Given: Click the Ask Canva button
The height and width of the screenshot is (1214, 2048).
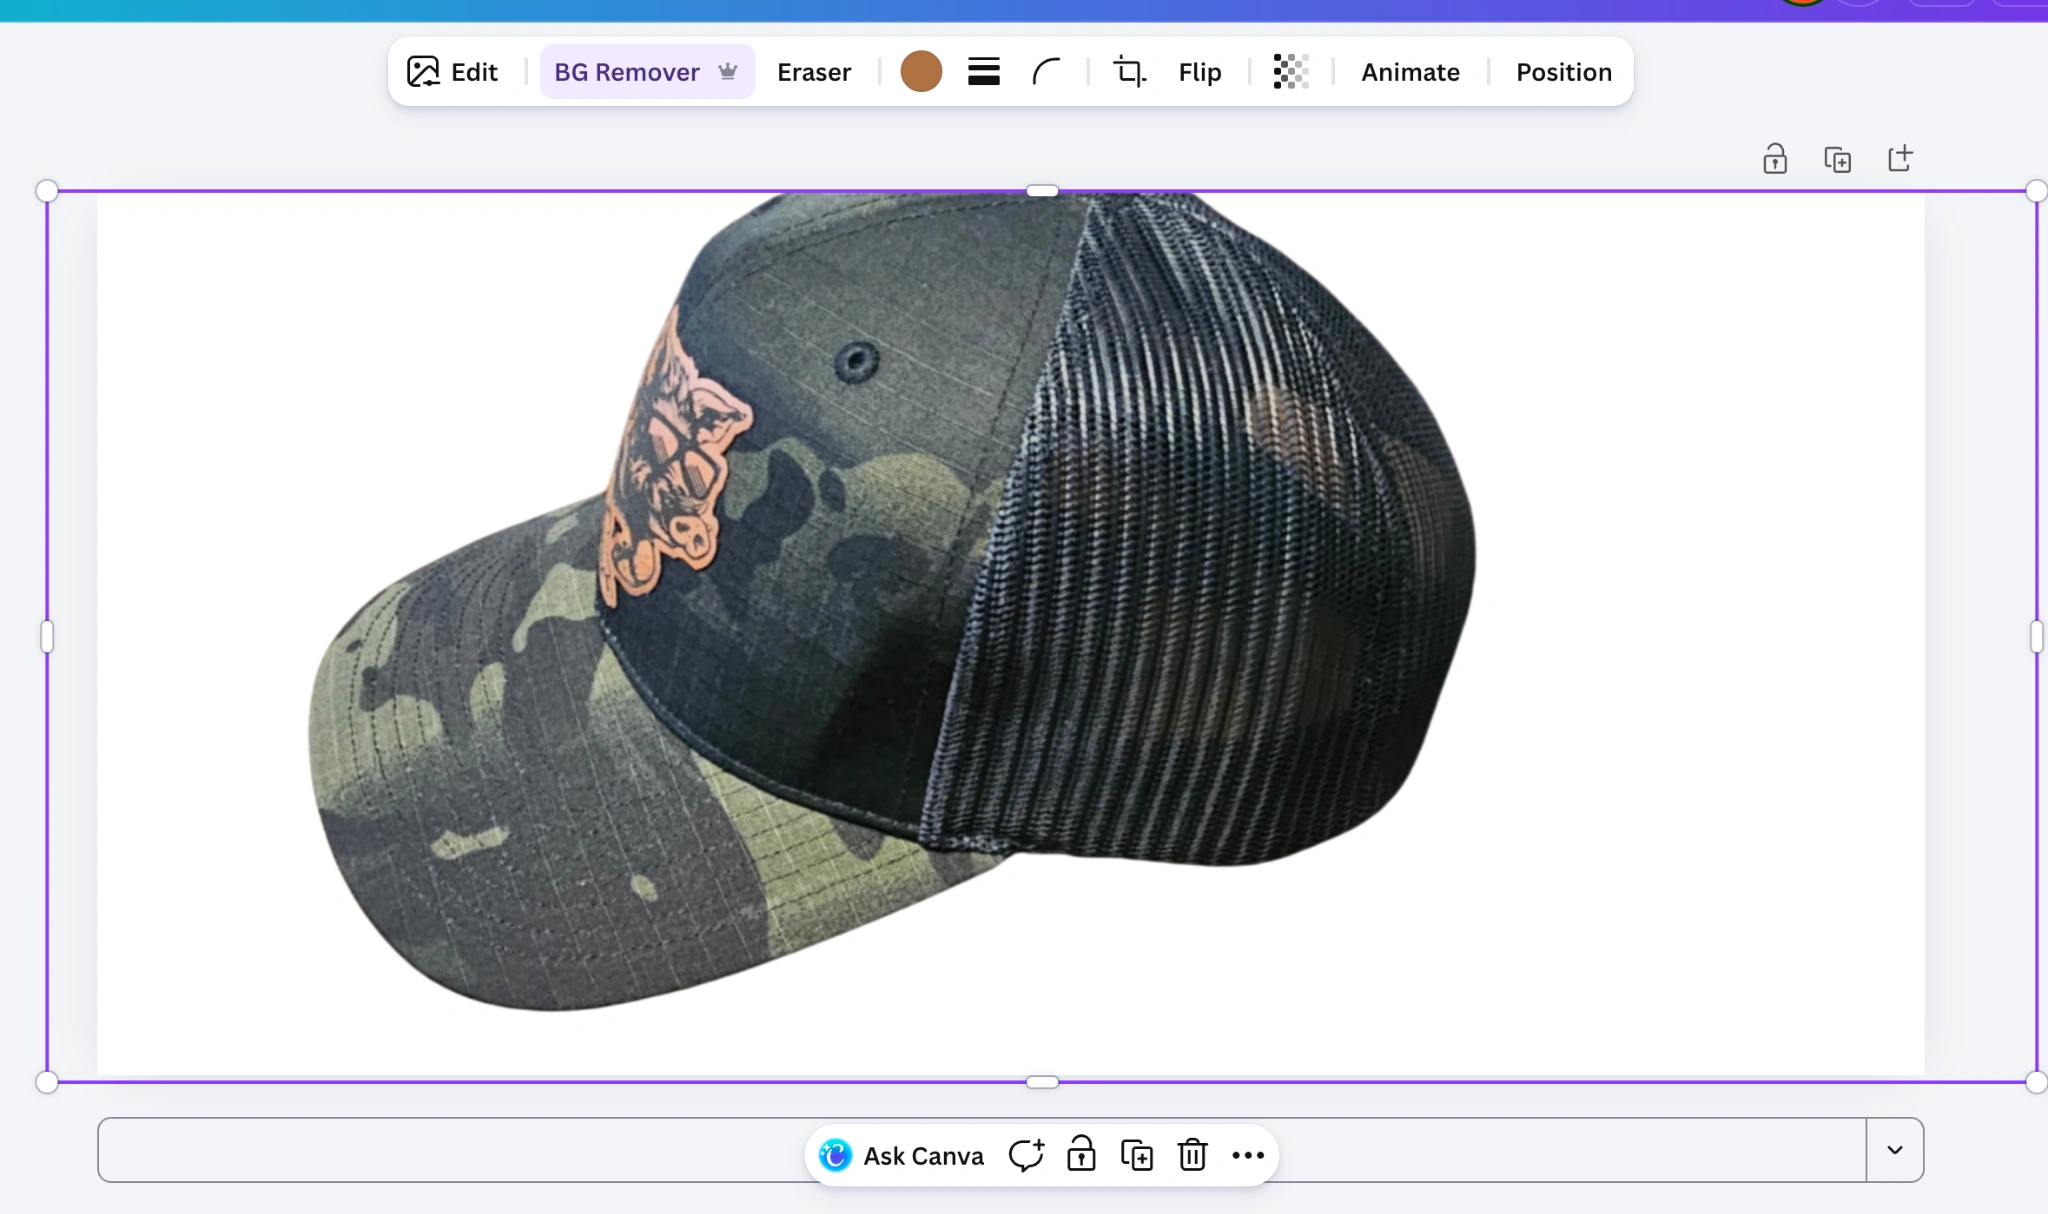Looking at the screenshot, I should pyautogui.click(x=901, y=1156).
